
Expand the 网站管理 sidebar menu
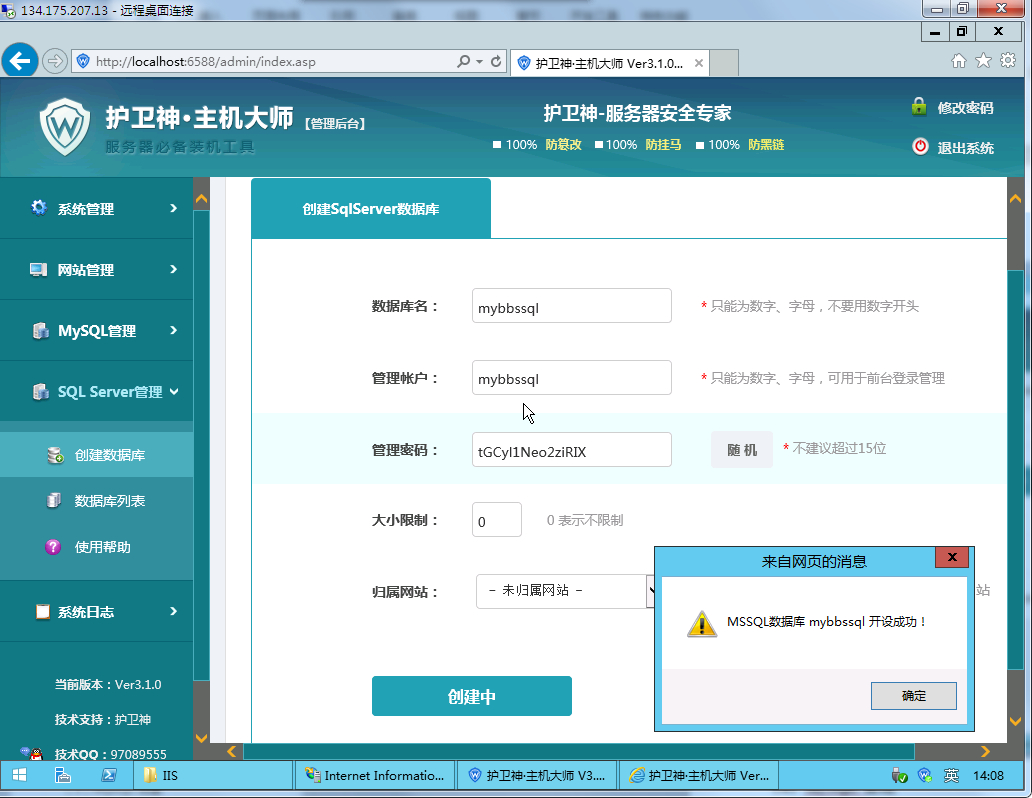96,270
